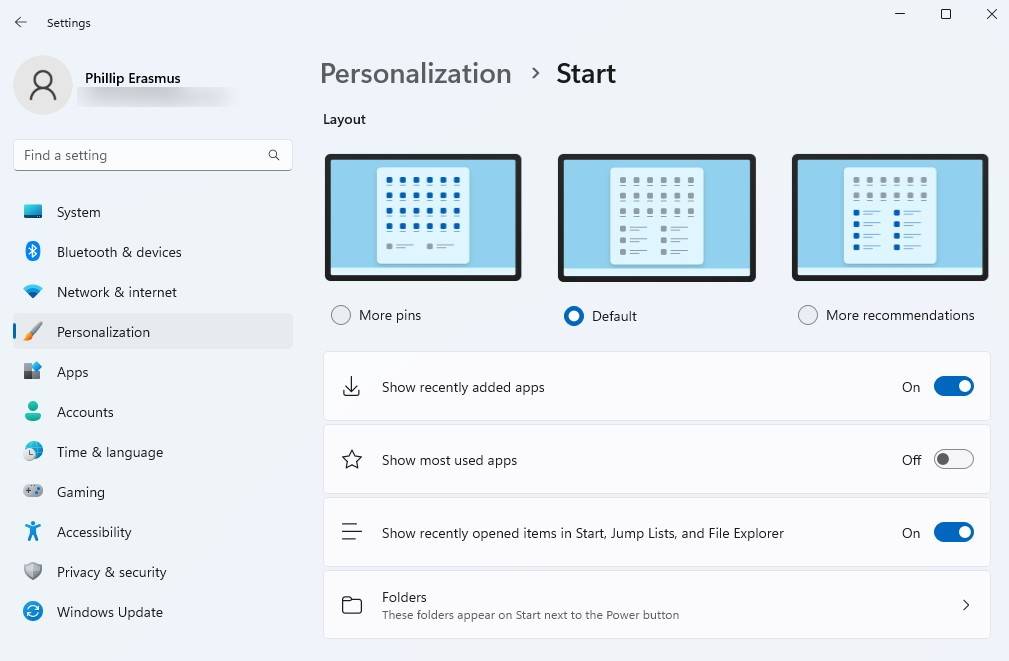
Task: Click the Folders description text
Action: (530, 615)
